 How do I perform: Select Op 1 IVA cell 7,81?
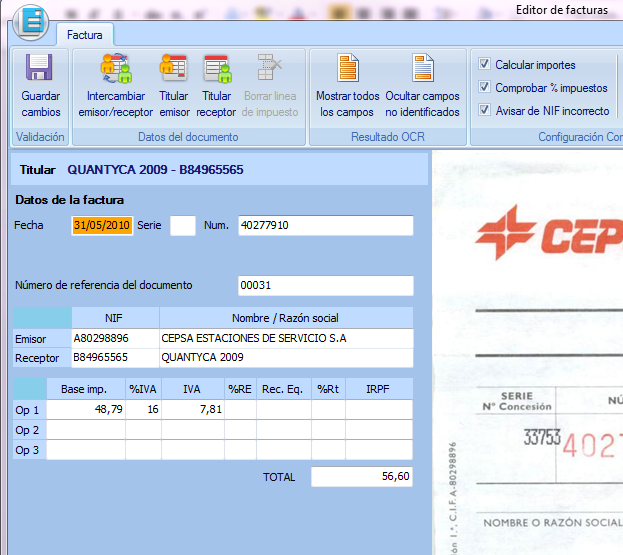(x=193, y=409)
